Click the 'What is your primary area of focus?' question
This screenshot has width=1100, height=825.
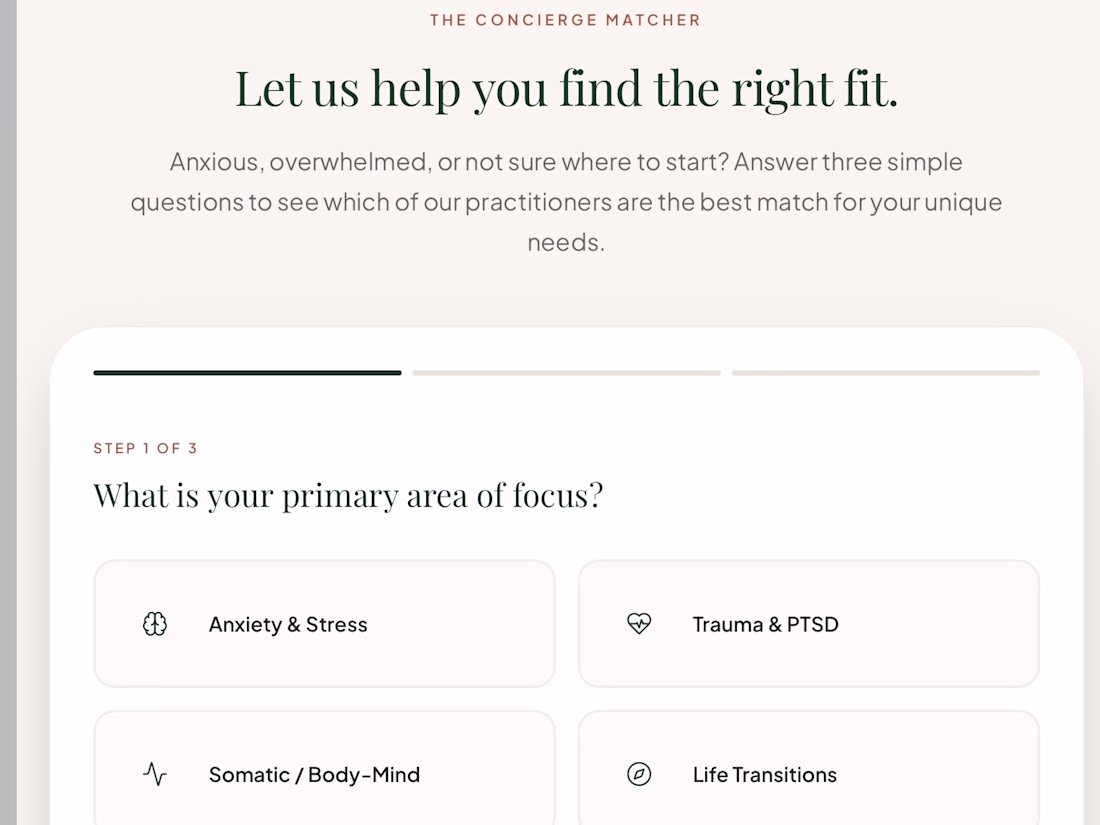(348, 496)
